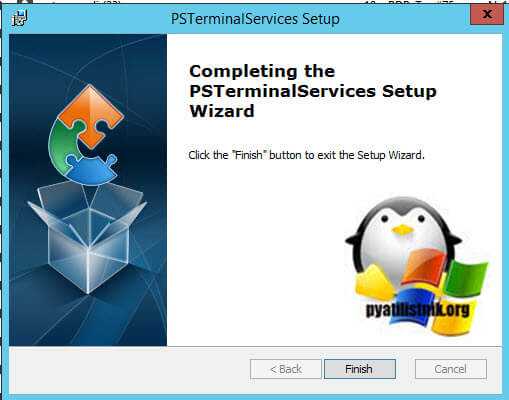Click the green puzzle piece in banner
The width and height of the screenshot is (509, 400).
pyautogui.click(x=65, y=147)
